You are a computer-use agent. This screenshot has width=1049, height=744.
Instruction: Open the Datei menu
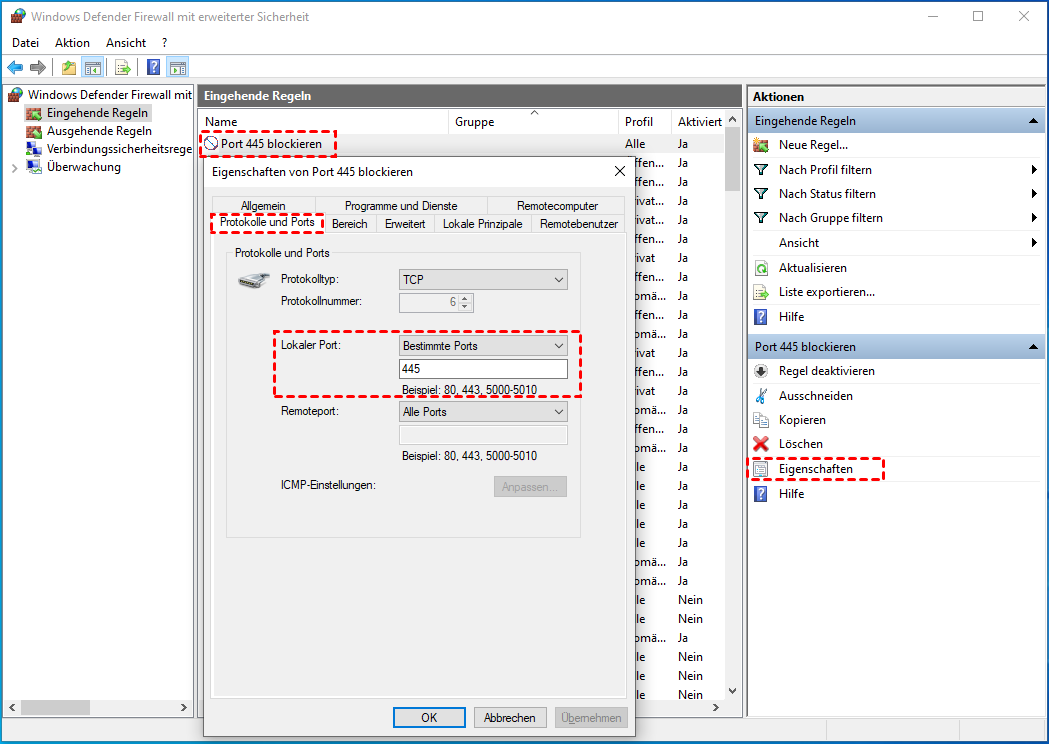(25, 43)
